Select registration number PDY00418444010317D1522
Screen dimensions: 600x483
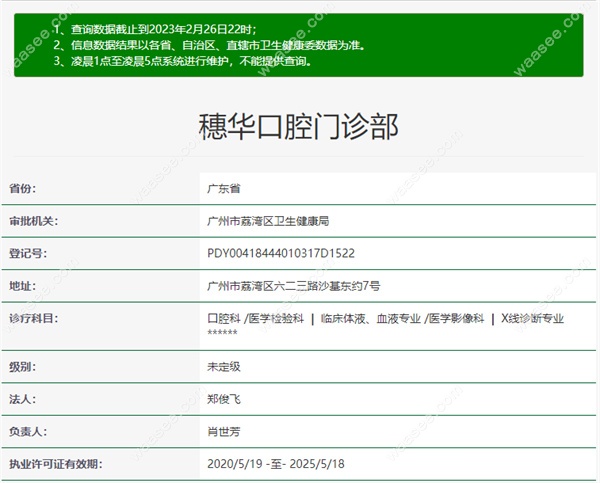coord(295,254)
